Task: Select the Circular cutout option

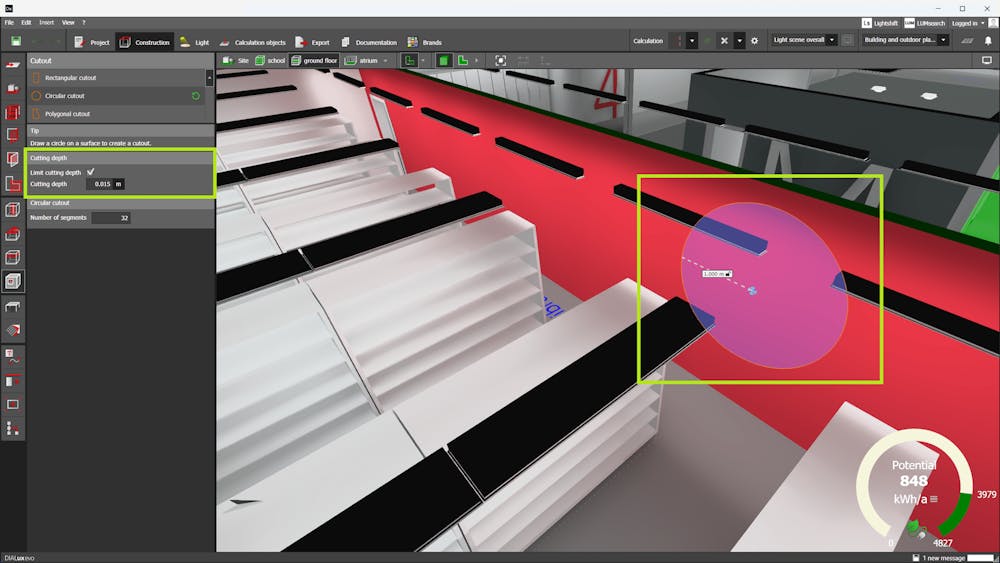Action: click(116, 96)
